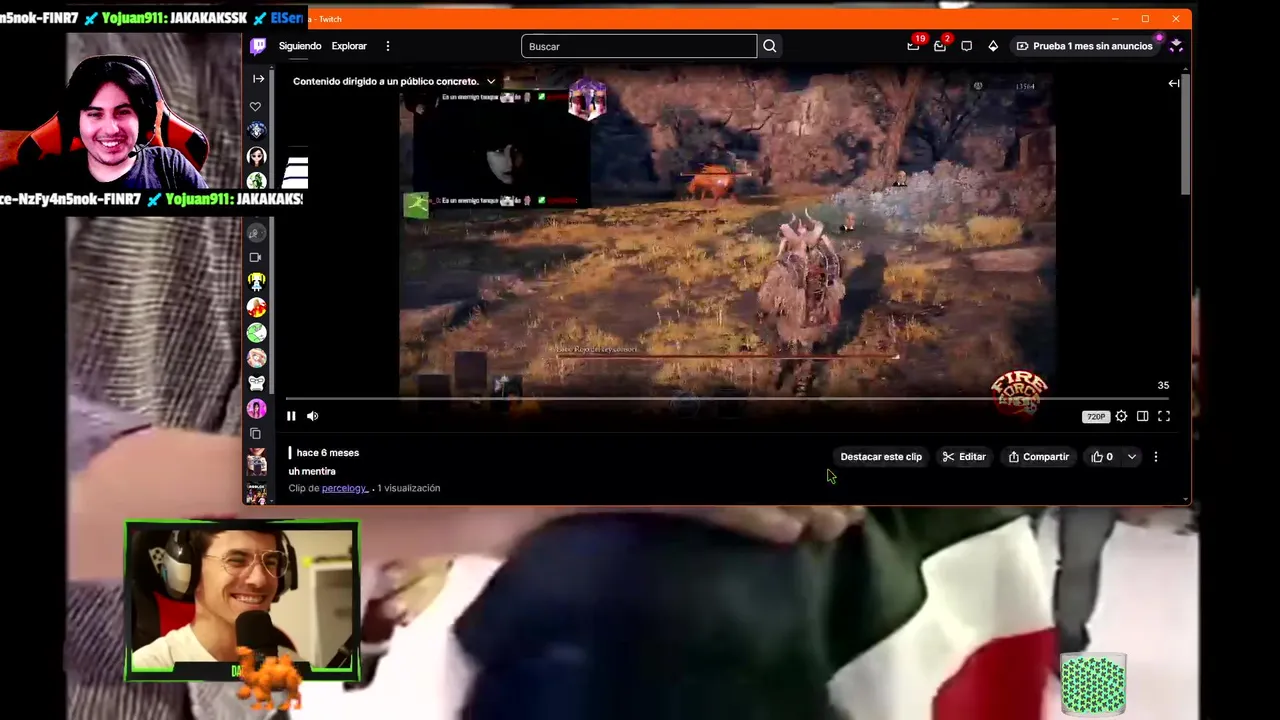Expand the left channel sidebar
Screen dimensions: 1280x720
pos(258,79)
